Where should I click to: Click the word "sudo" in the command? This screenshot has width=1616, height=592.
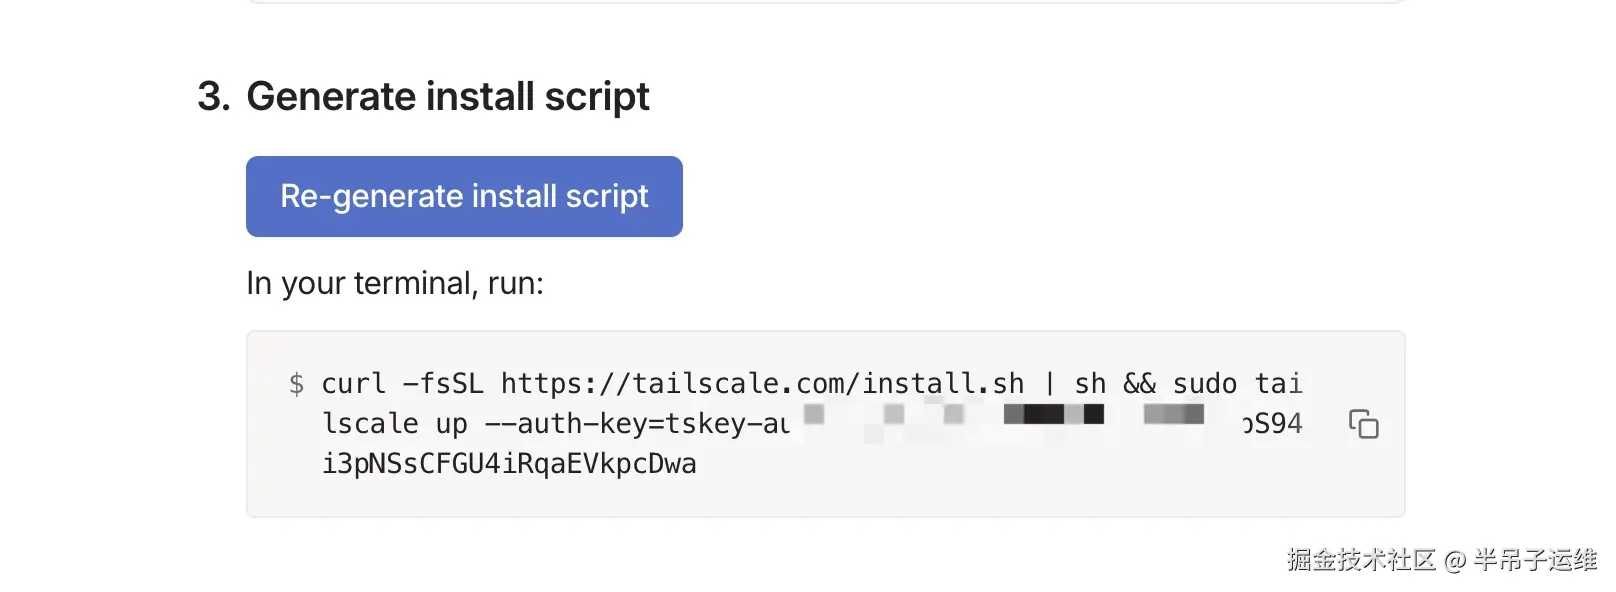point(1204,384)
